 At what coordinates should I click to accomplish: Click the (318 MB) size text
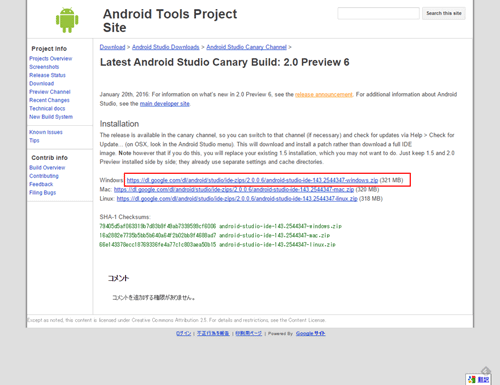click(371, 199)
